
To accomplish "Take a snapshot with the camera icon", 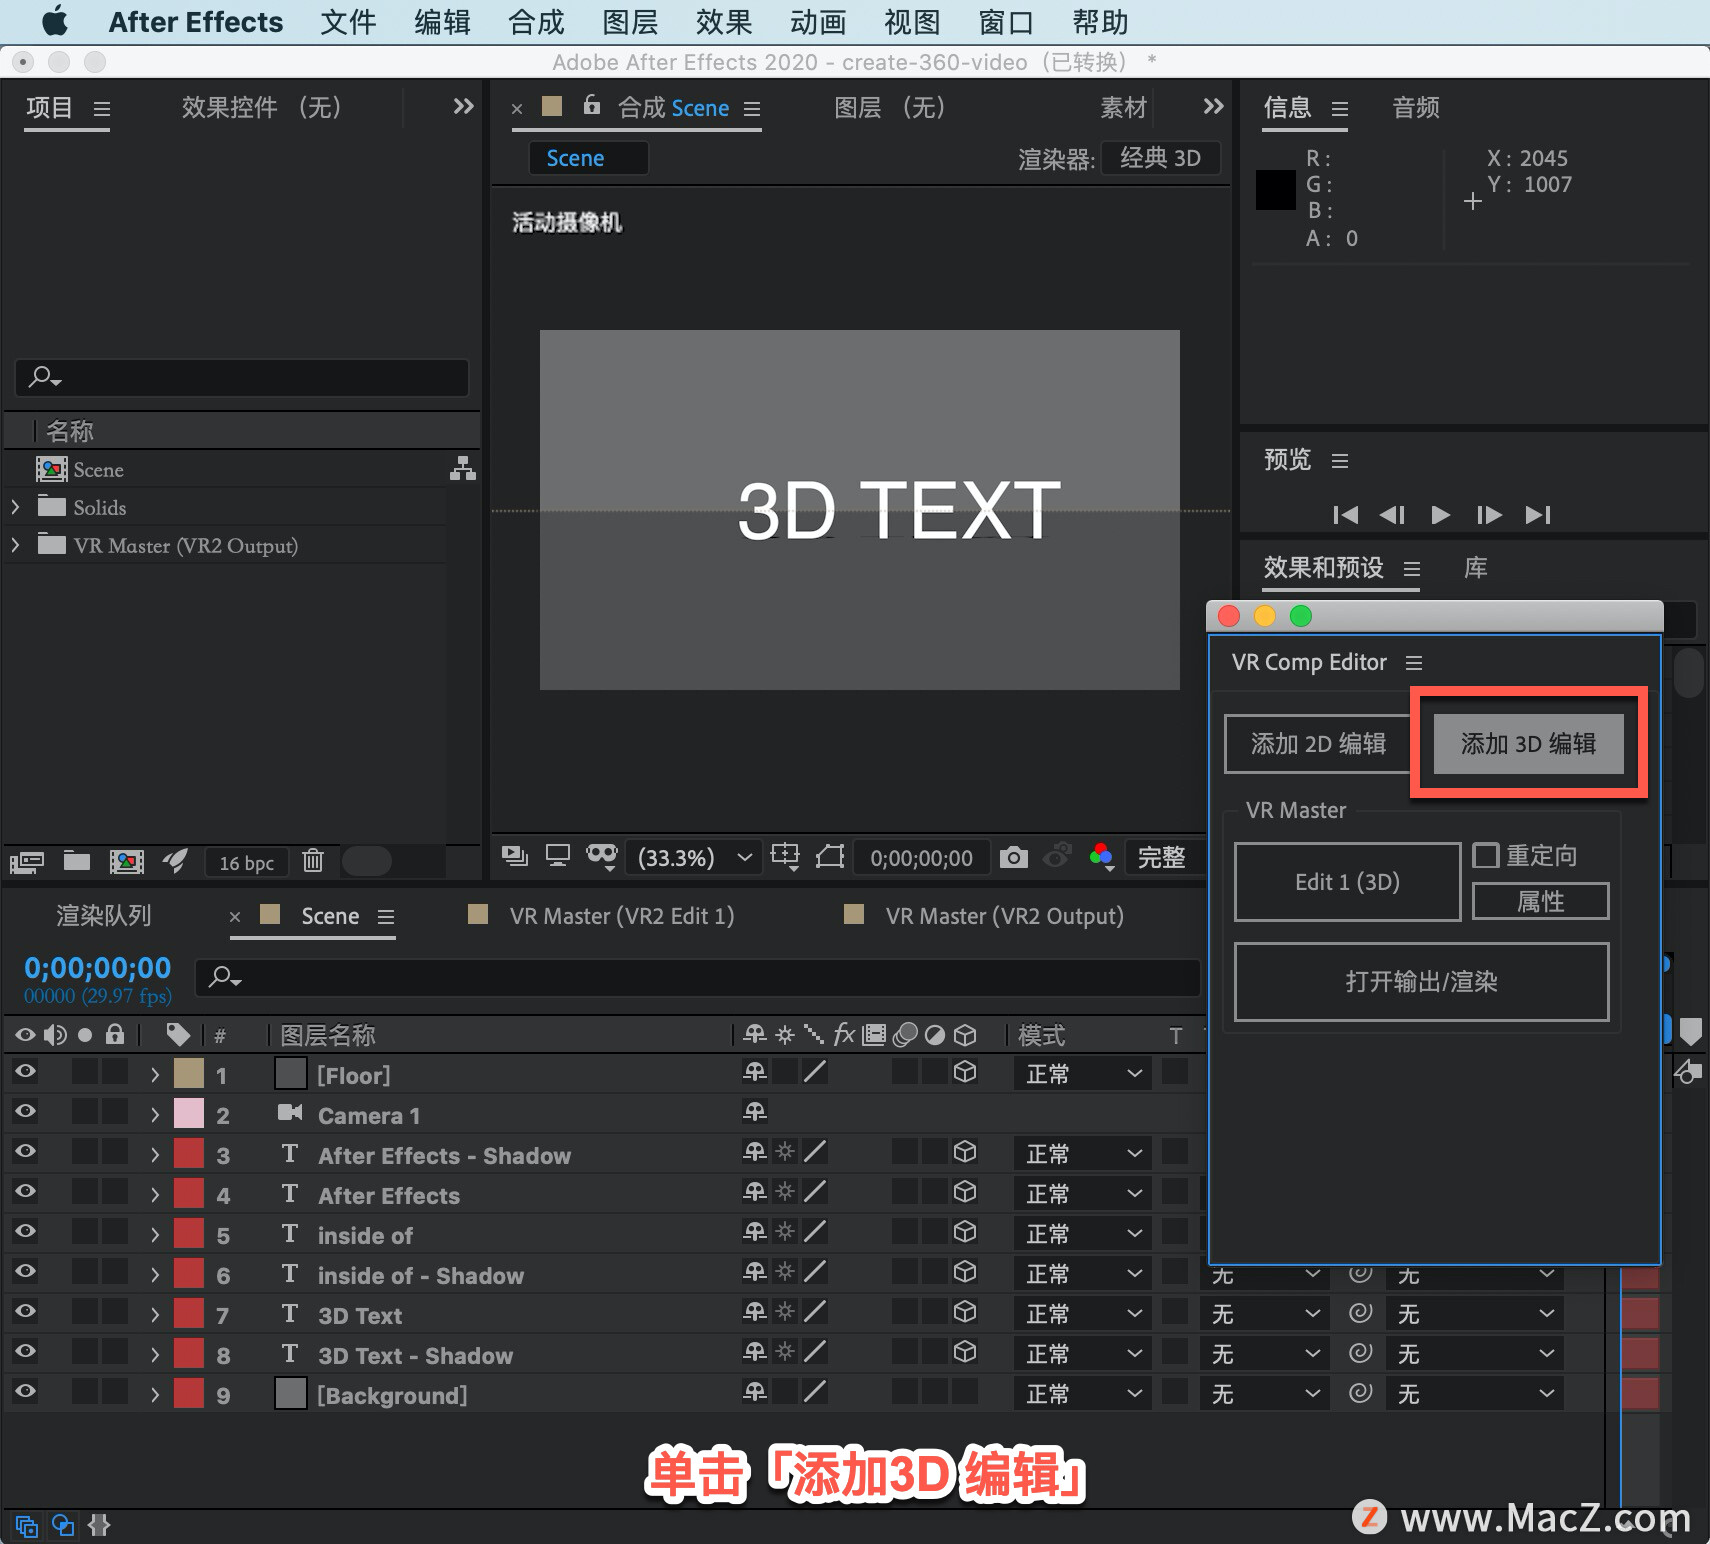I will tap(1014, 857).
